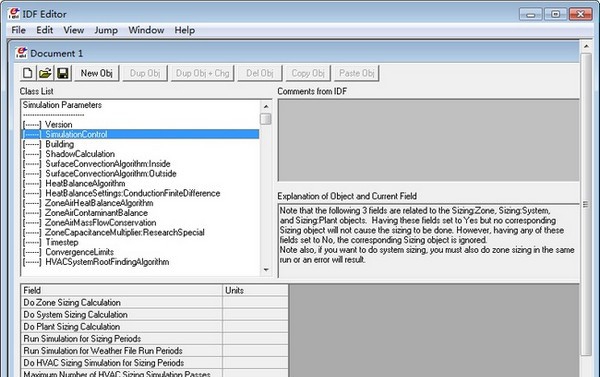This screenshot has width=600, height=377.
Task: Open the Jump menu
Action: pos(106,30)
